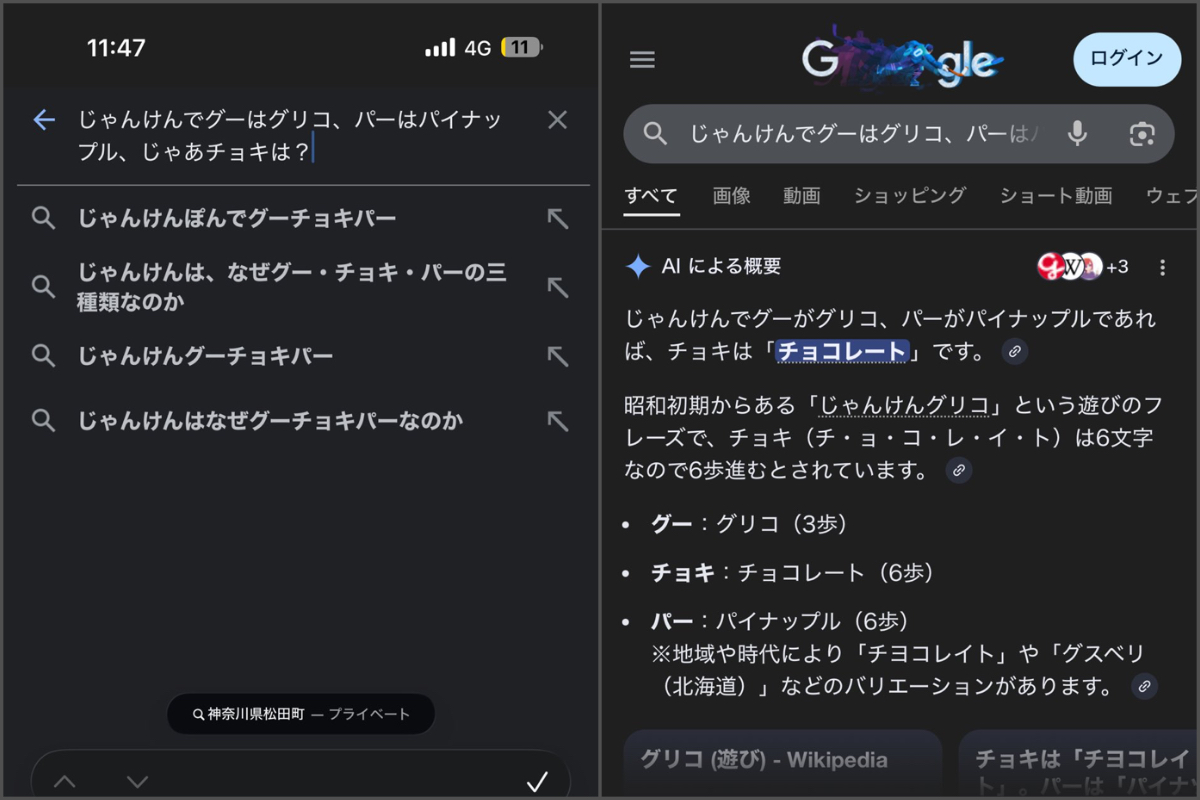Open the じゃんけんグリコ underlined link
1200x800 pixels.
tap(904, 406)
